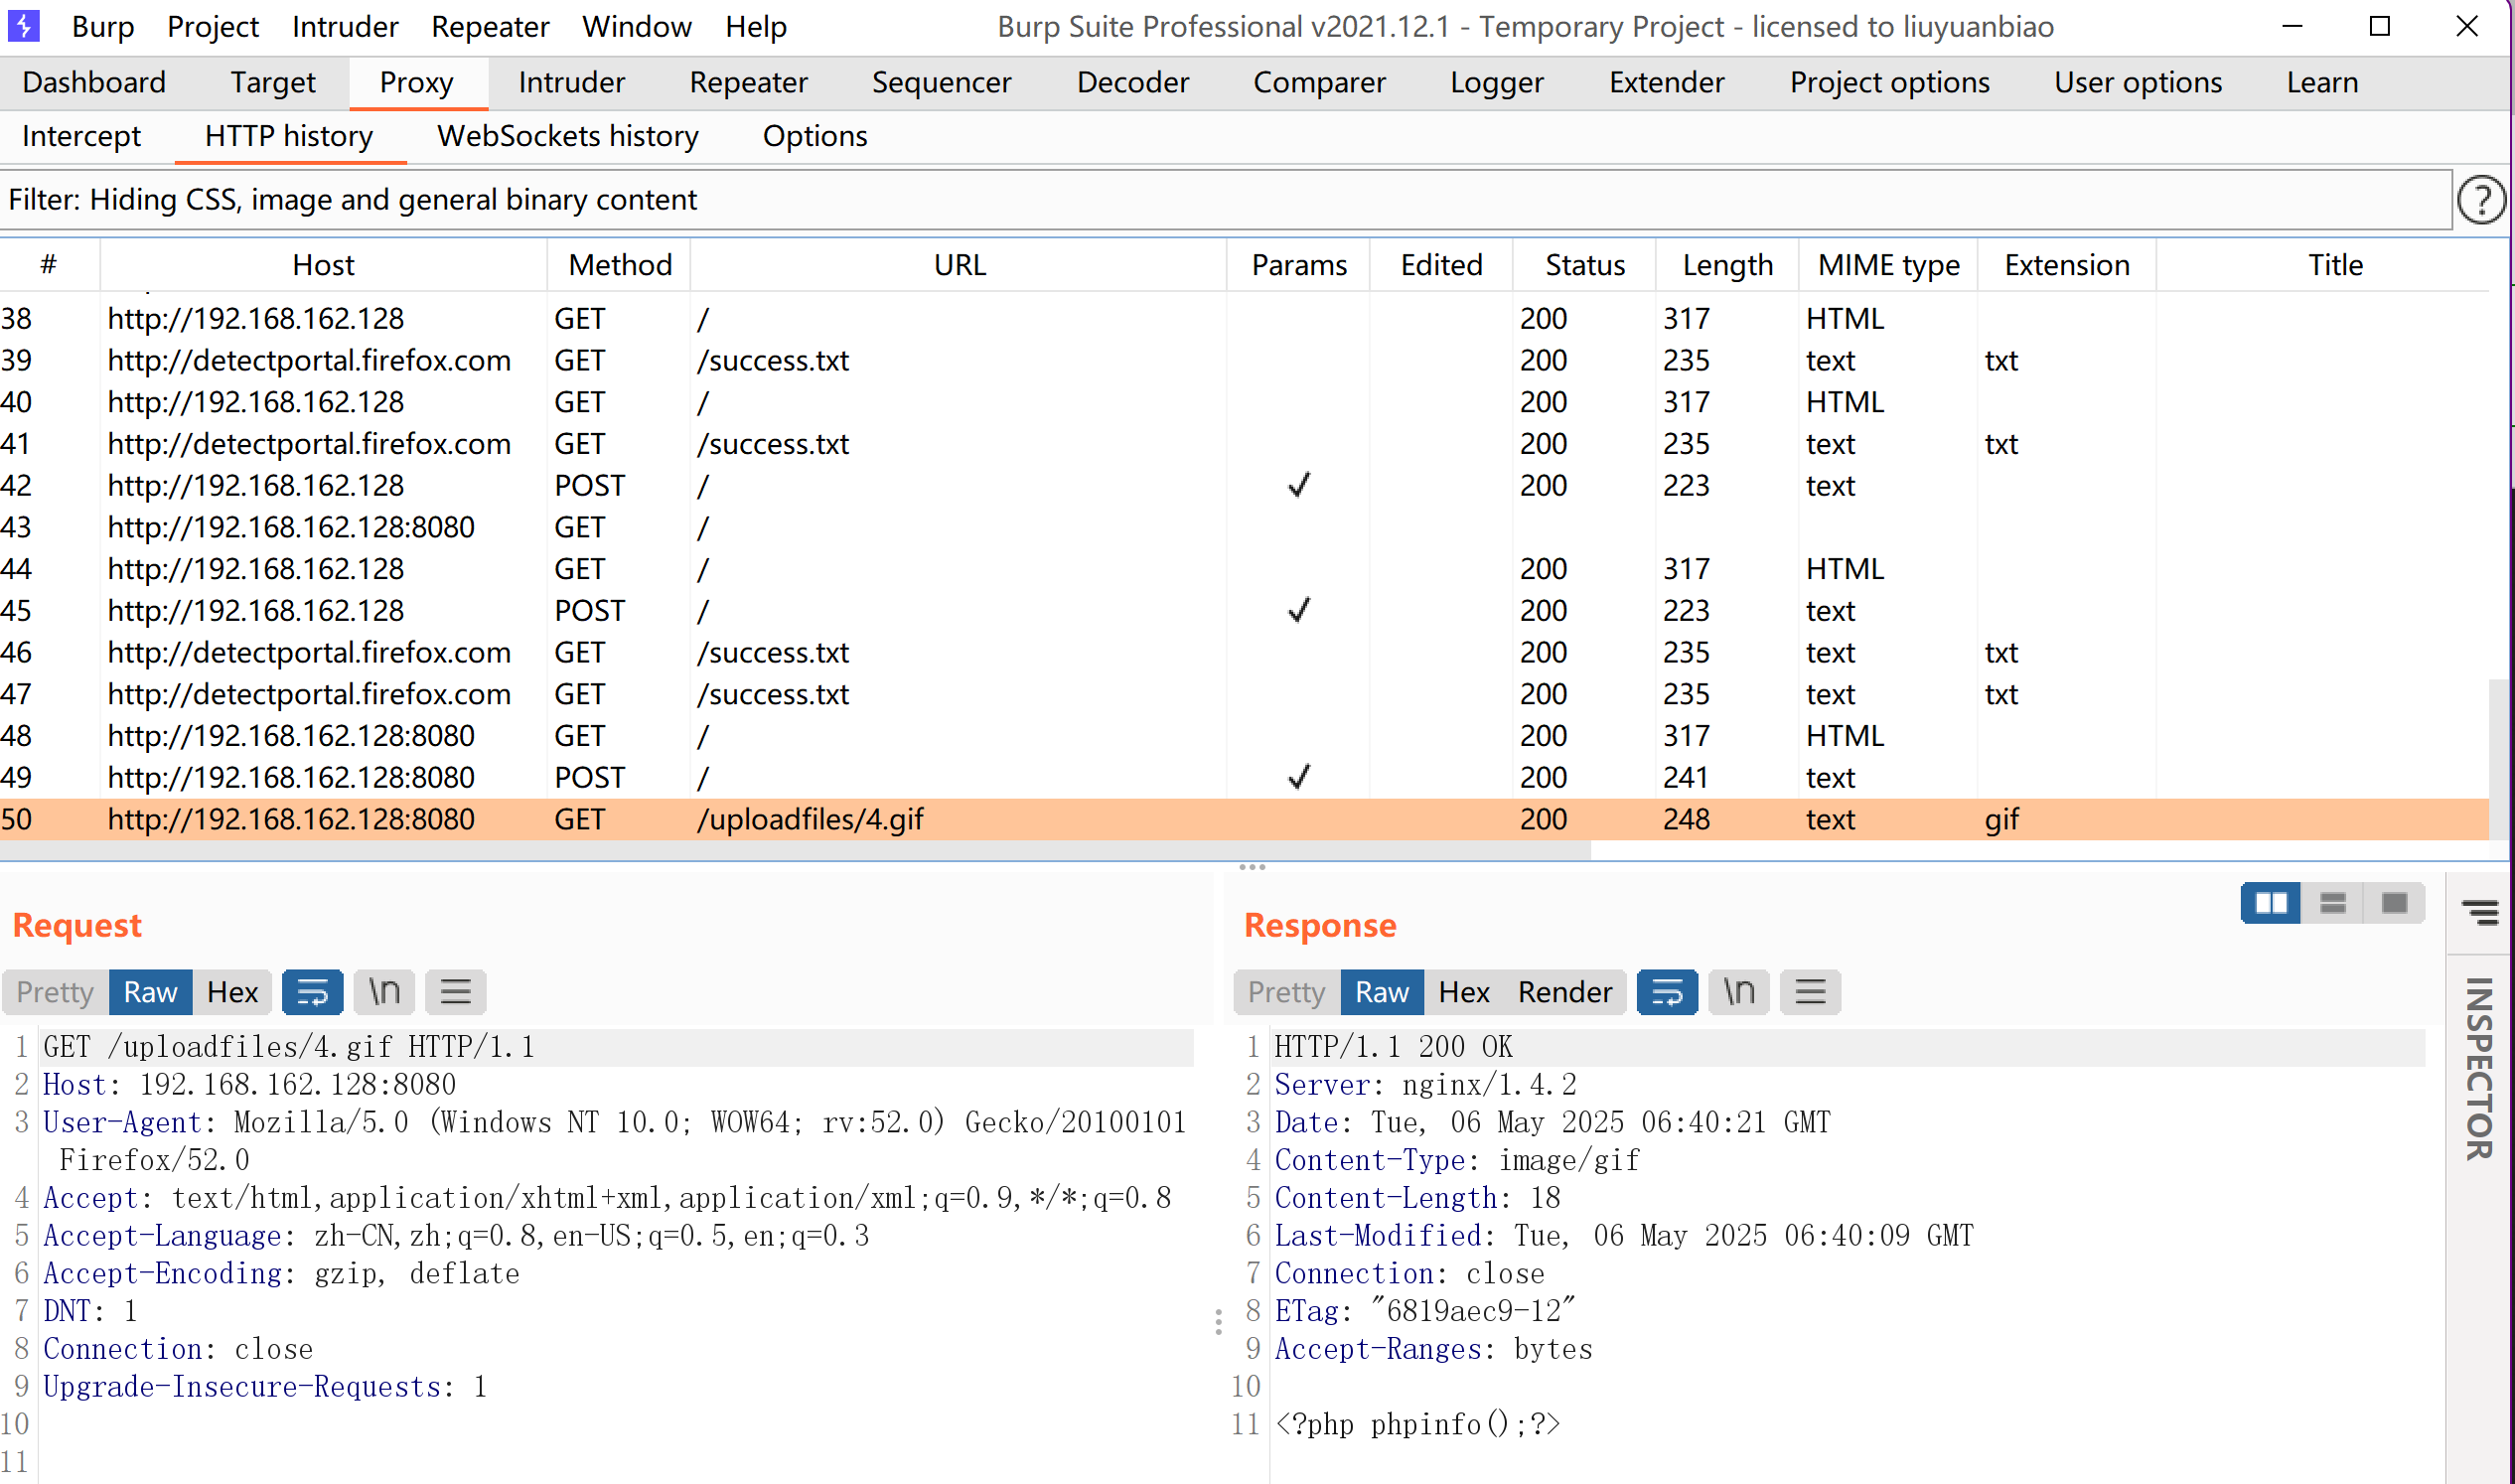This screenshot has width=2515, height=1484.
Task: Switch Response view to Render
Action: click(1564, 992)
